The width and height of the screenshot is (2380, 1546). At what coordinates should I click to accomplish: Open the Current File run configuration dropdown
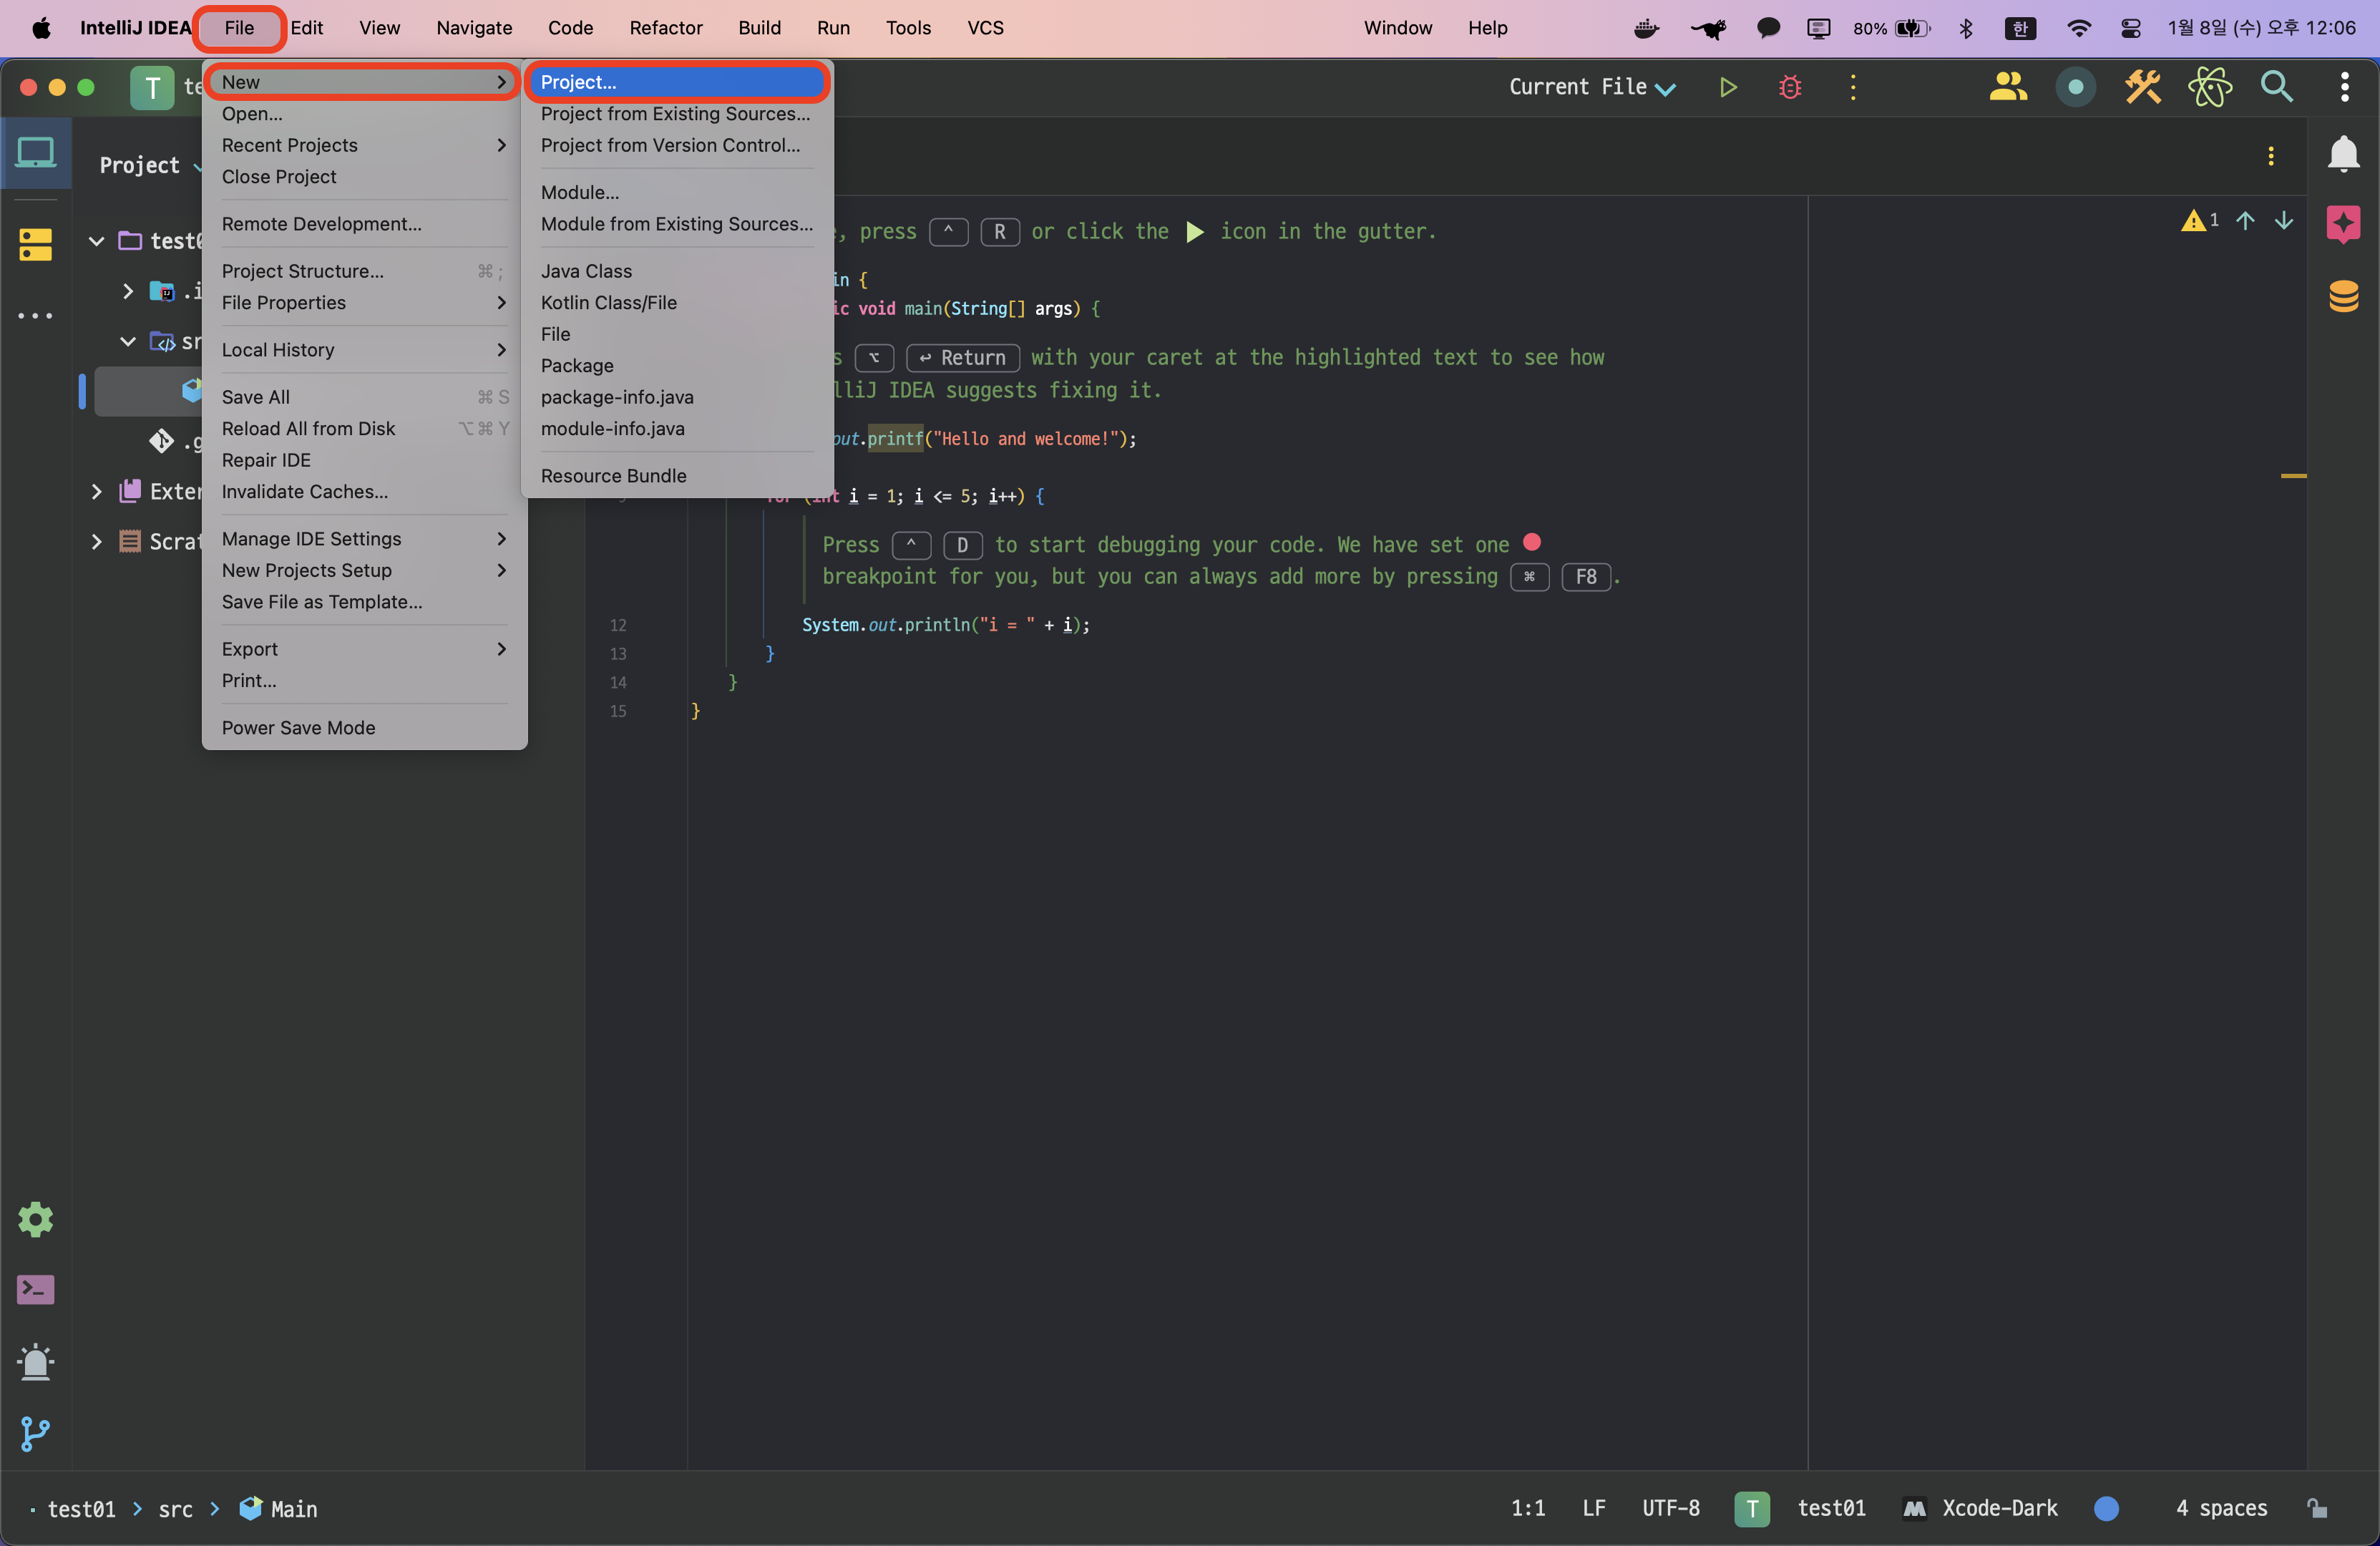click(x=1591, y=88)
